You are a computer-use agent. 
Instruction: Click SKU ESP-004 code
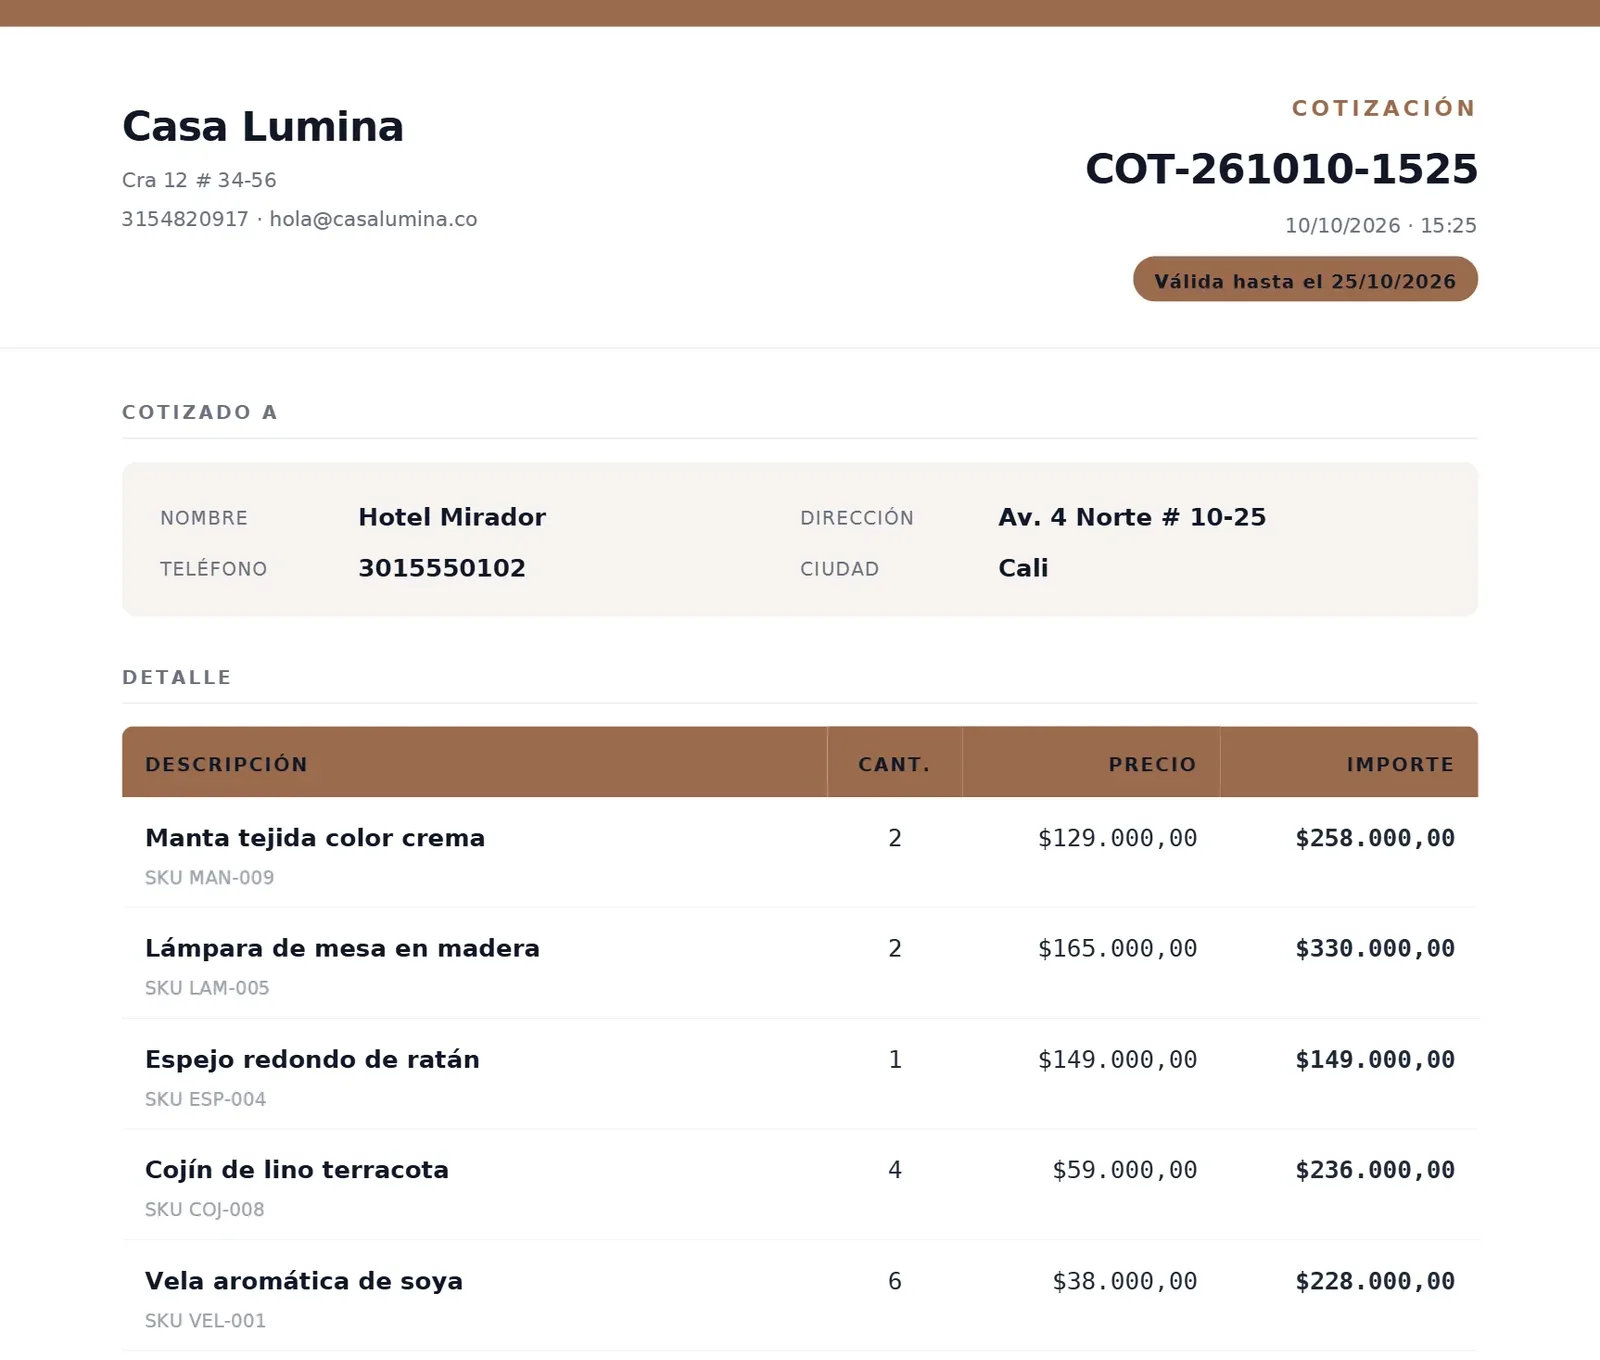(x=206, y=1099)
